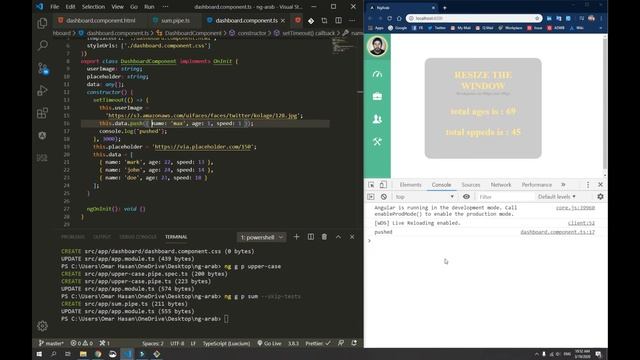Image resolution: width=640 pixels, height=360 pixels.
Task: Close the DevTools panel
Action: tap(600, 185)
